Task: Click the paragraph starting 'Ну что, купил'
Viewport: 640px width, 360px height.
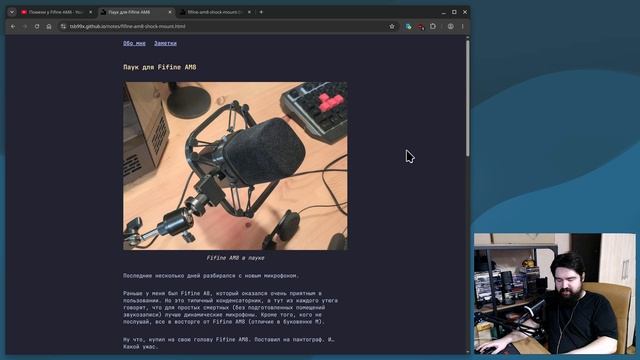Action: pyautogui.click(x=229, y=343)
